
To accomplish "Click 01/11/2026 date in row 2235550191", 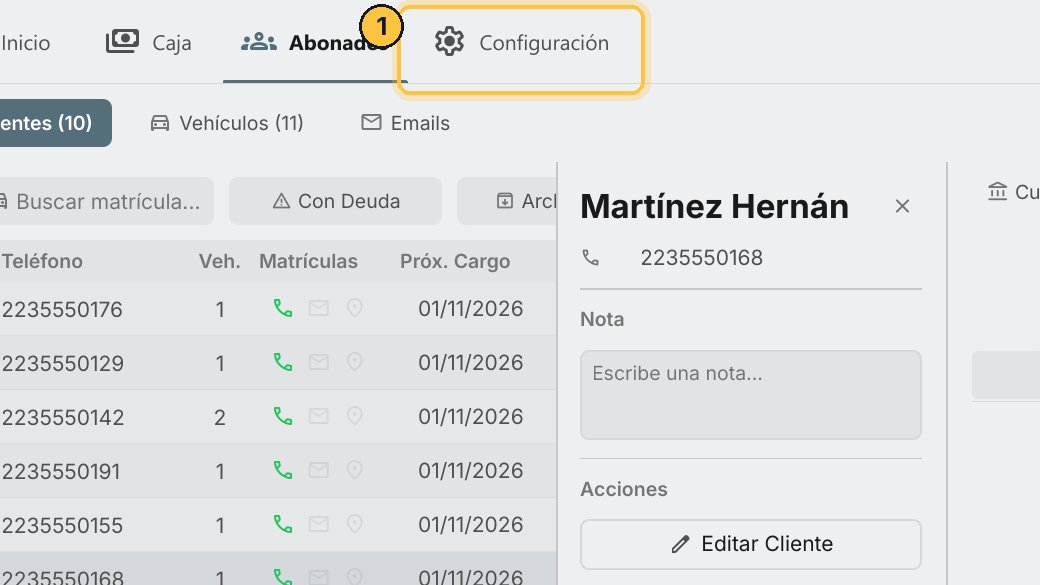I will coord(470,471).
